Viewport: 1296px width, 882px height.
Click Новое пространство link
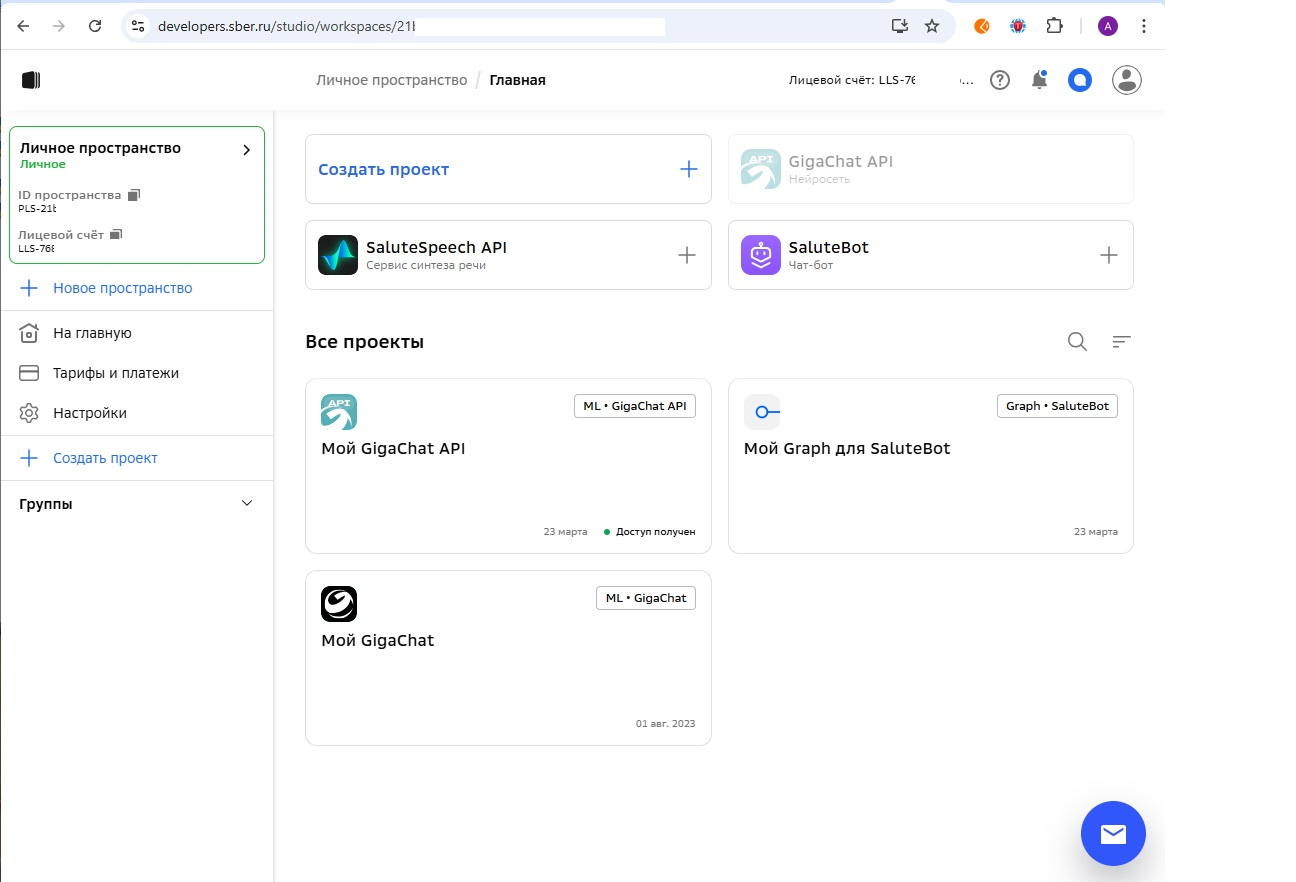click(x=122, y=288)
